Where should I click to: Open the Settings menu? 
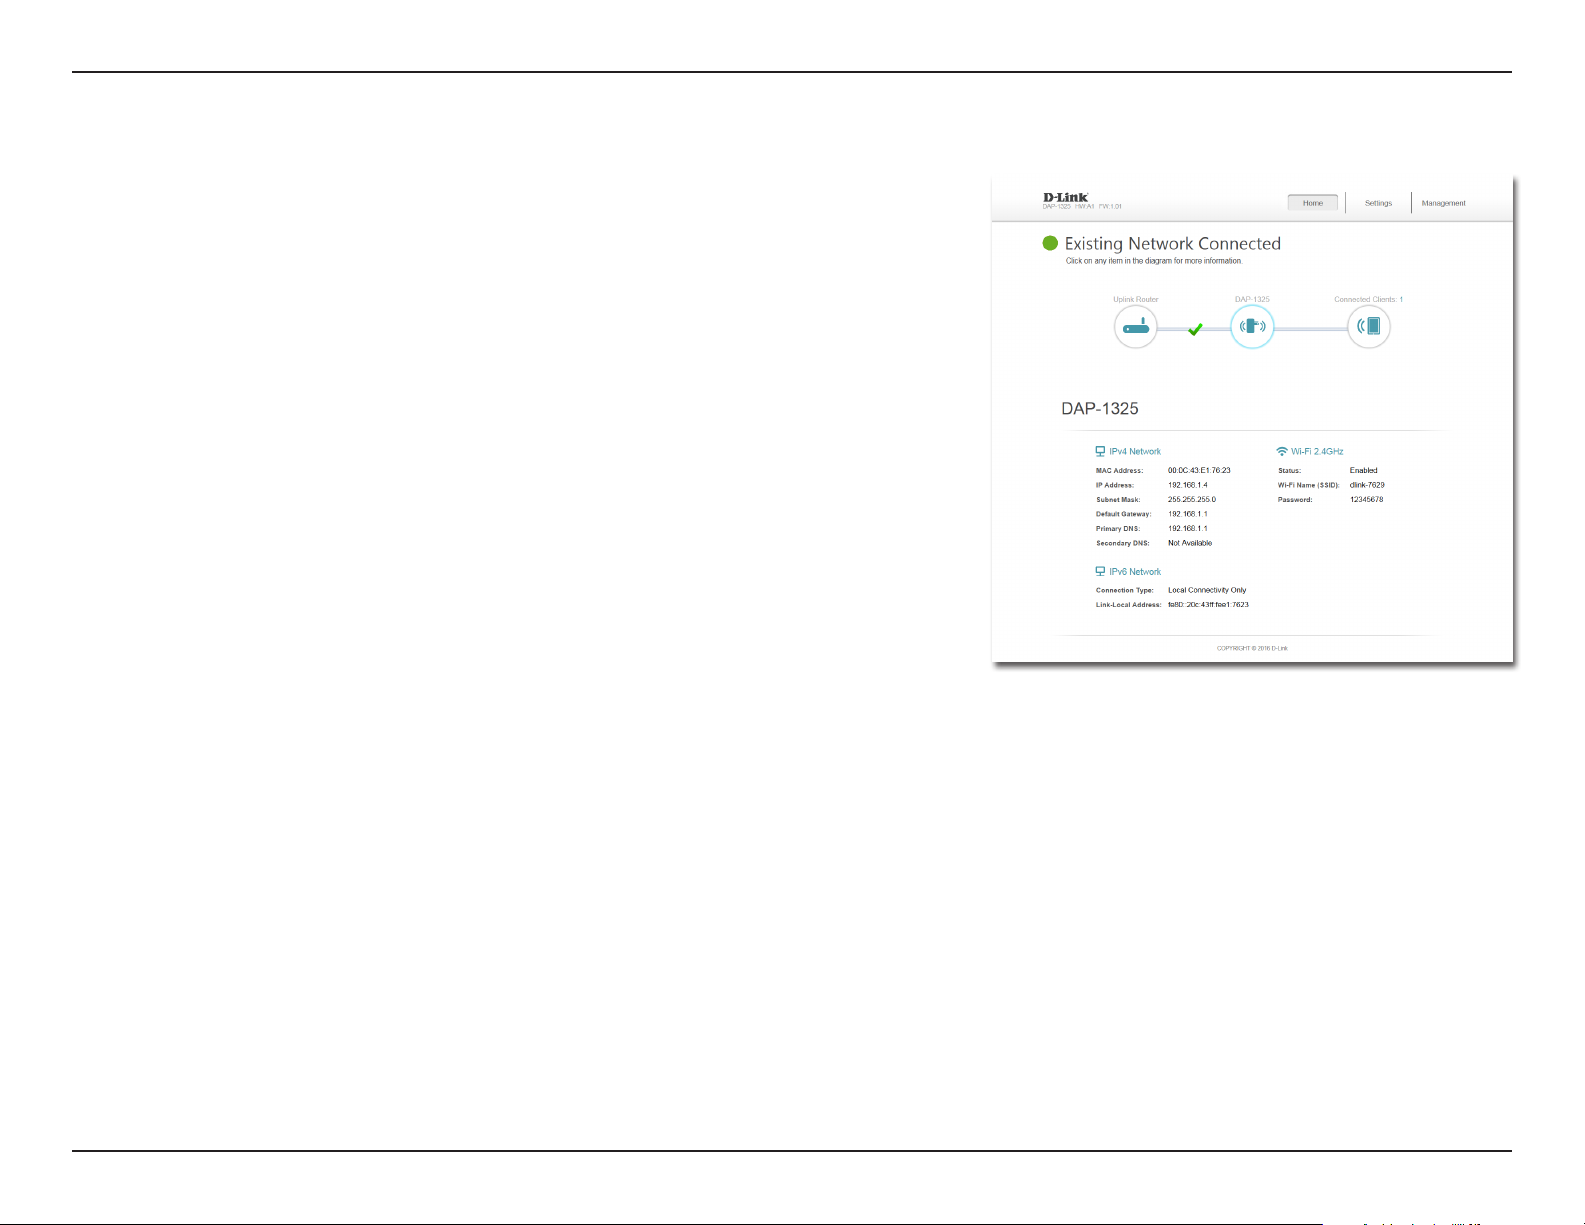(1379, 203)
